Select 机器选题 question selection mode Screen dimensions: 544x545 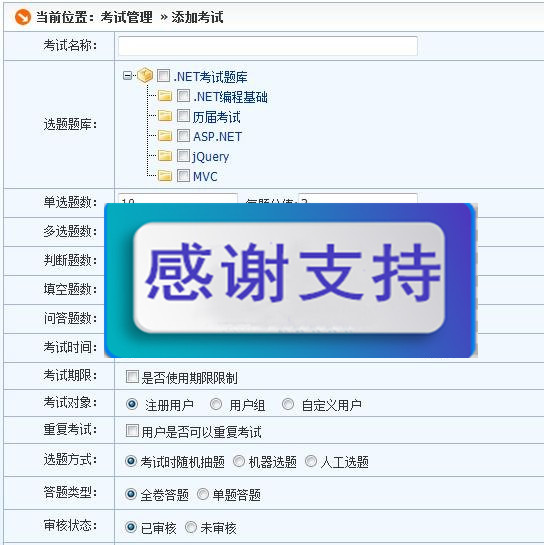(x=239, y=461)
